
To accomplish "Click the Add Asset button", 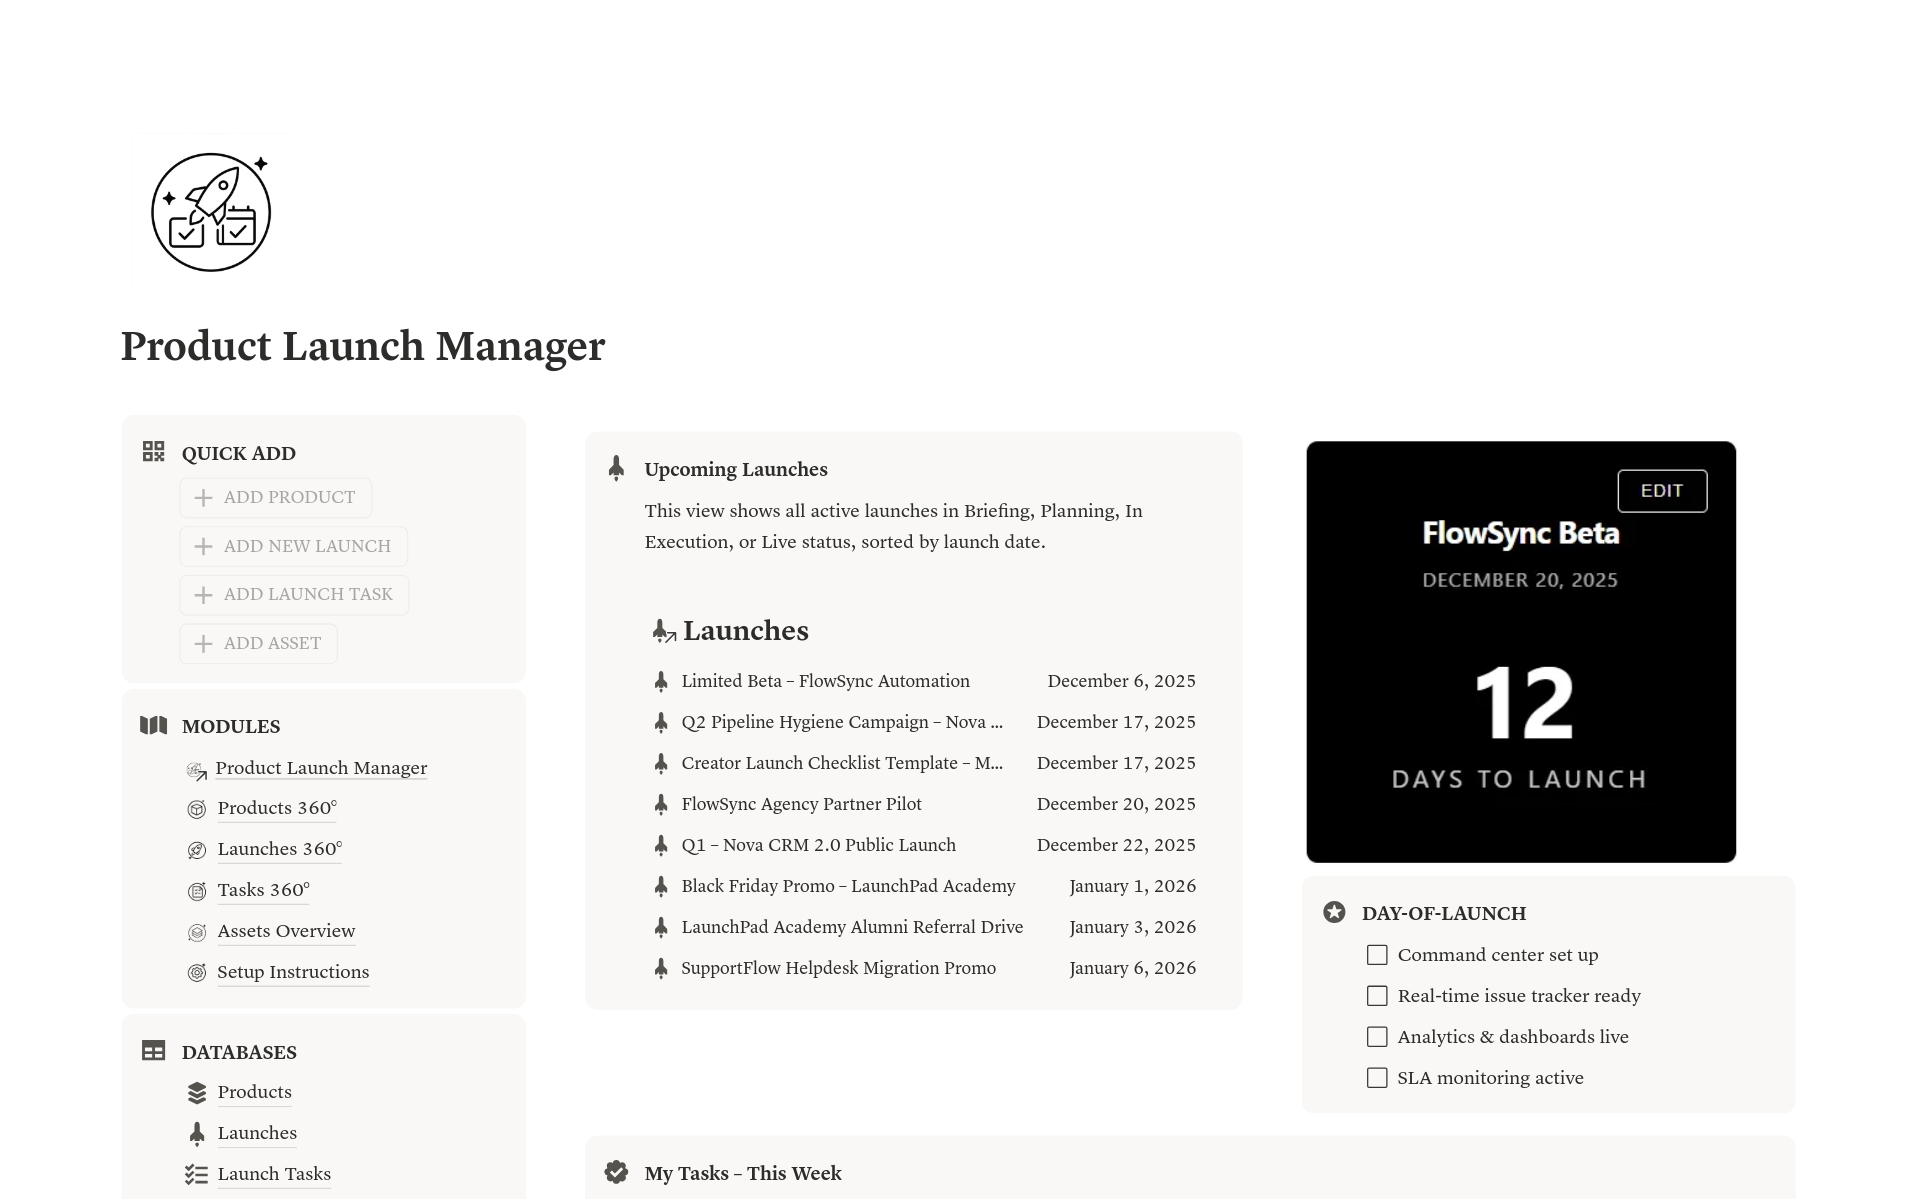I will (259, 643).
